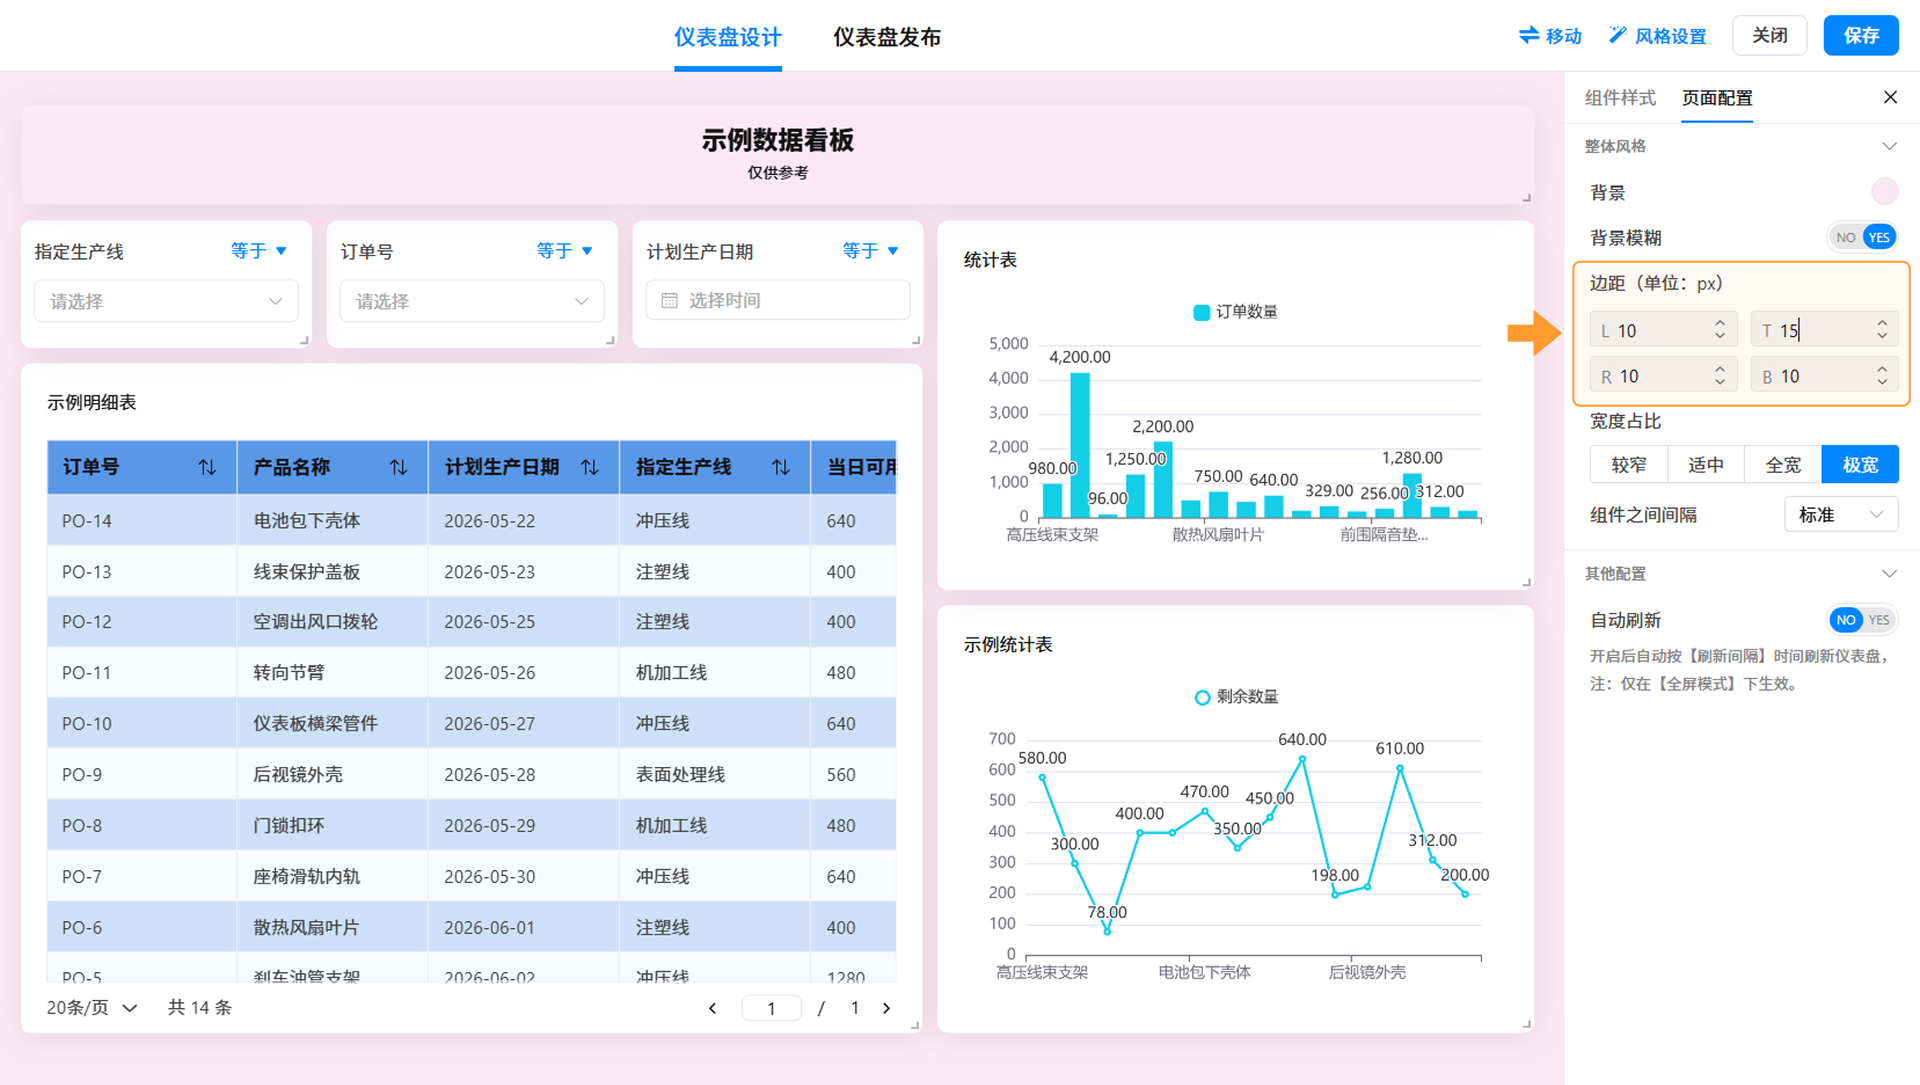Image resolution: width=1920 pixels, height=1085 pixels.
Task: Click resize handle of 示例统计表 card
Action: (1526, 1024)
